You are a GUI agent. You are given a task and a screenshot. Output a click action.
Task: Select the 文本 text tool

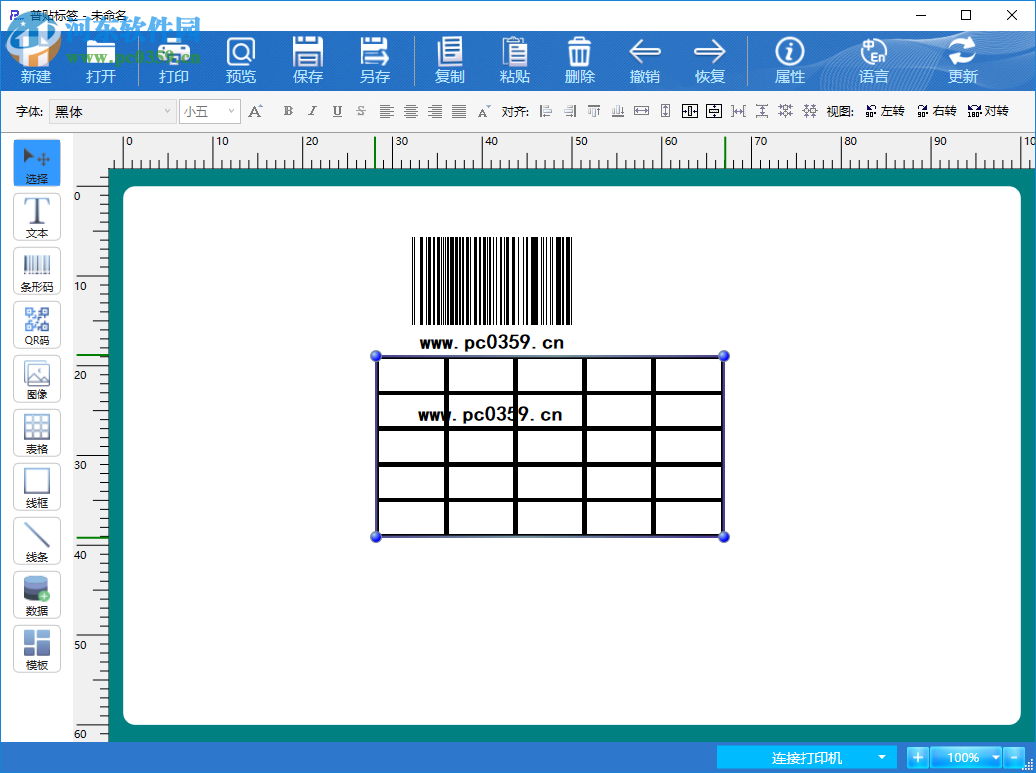(37, 217)
